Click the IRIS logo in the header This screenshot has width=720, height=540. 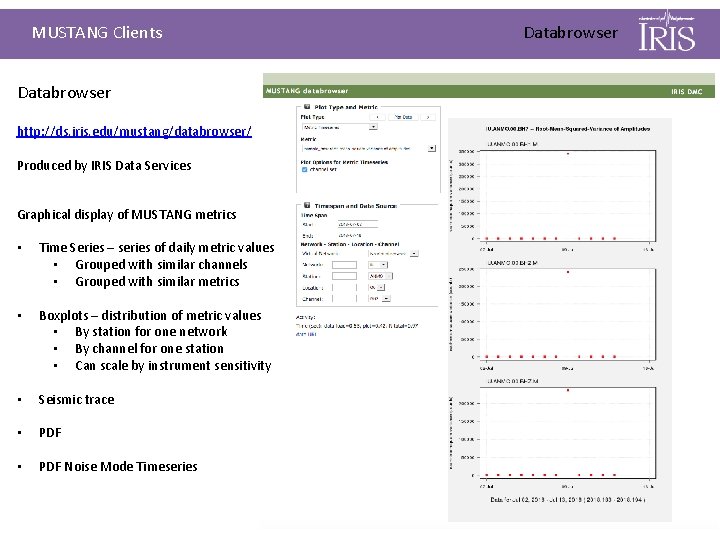coord(667,32)
